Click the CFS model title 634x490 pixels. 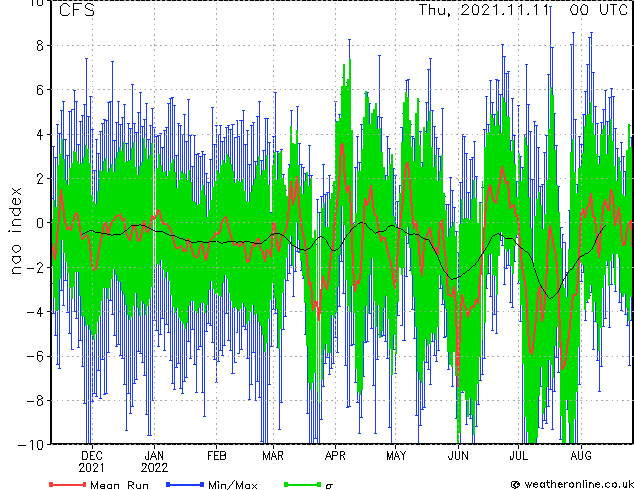point(77,10)
